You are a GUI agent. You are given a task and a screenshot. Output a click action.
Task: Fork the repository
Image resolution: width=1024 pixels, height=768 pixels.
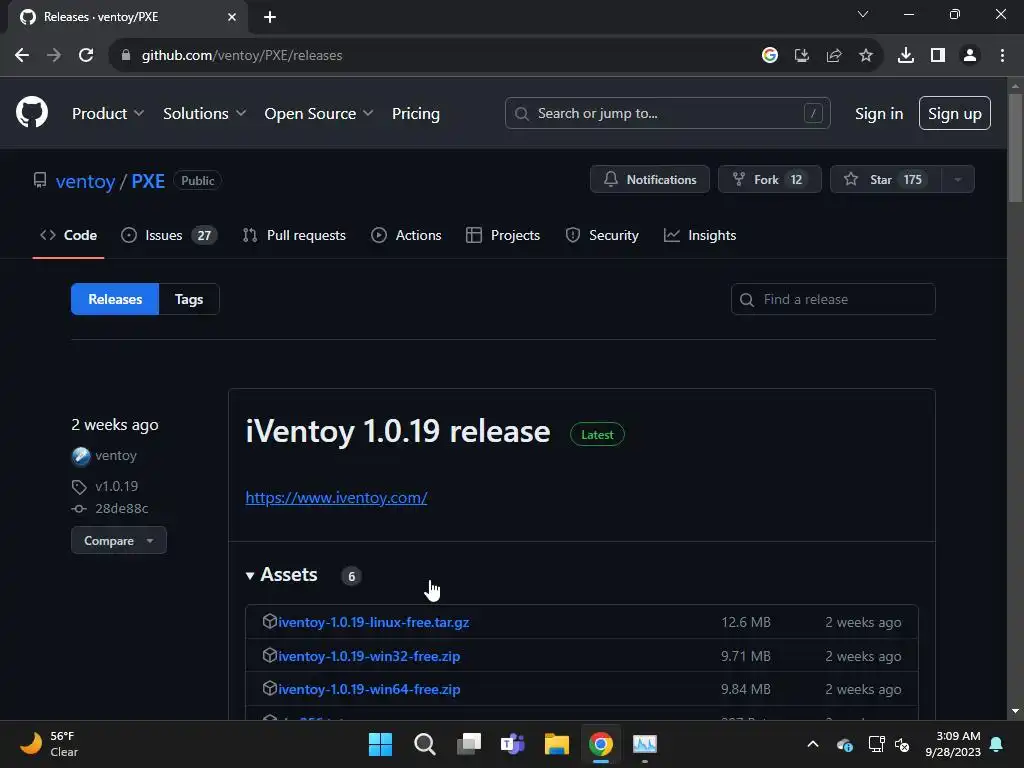(x=770, y=180)
